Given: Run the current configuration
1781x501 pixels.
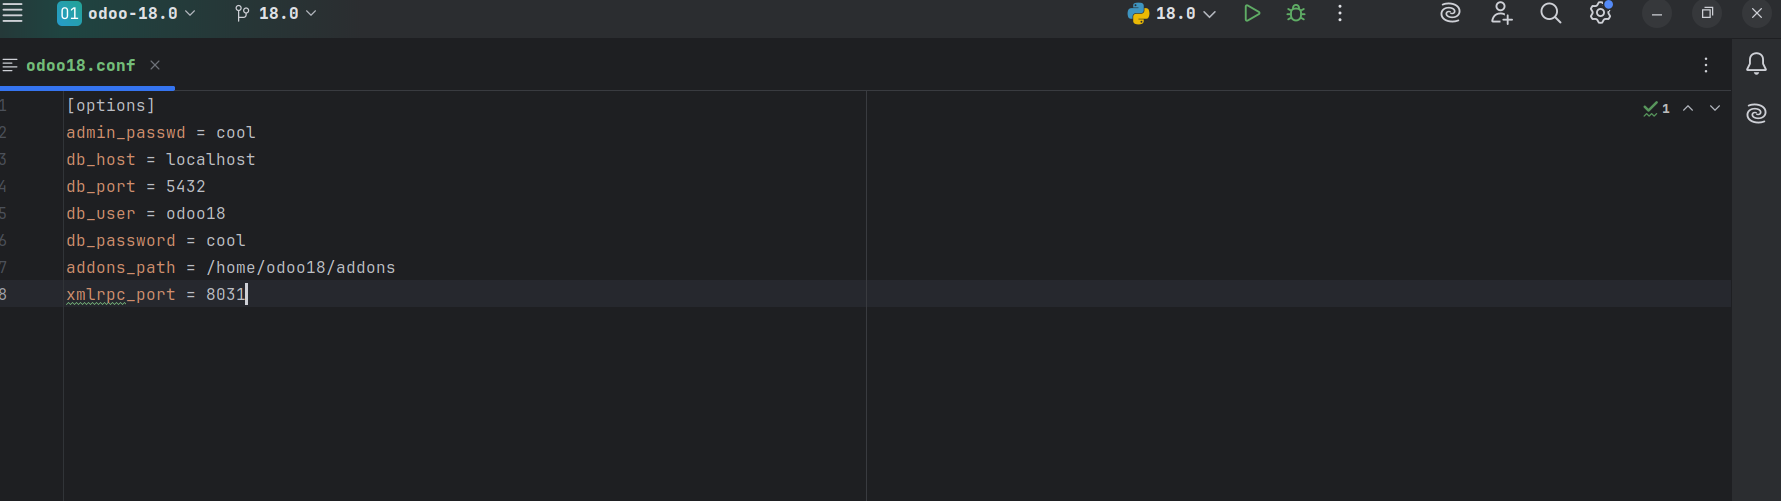Looking at the screenshot, I should (x=1251, y=13).
